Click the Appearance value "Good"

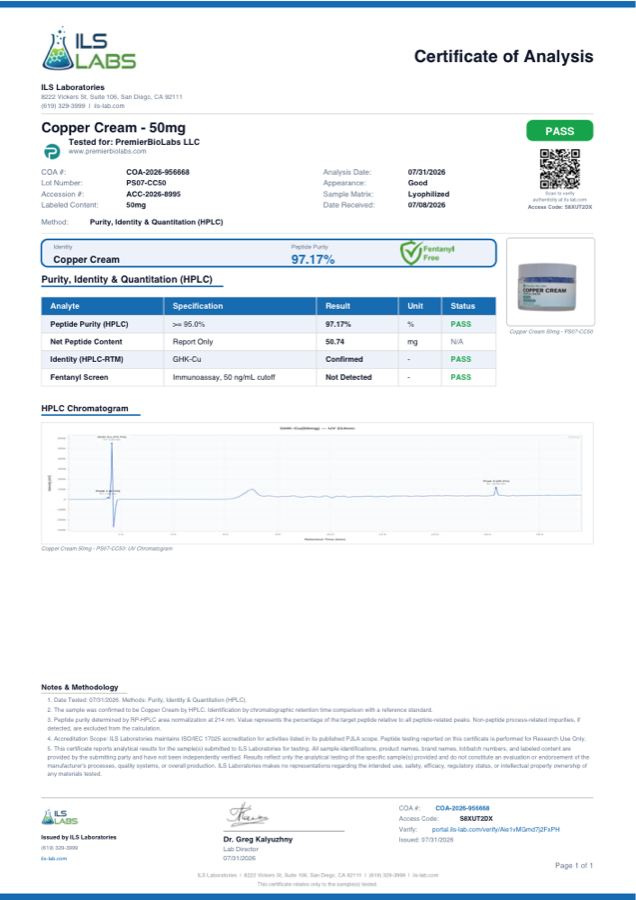click(417, 183)
